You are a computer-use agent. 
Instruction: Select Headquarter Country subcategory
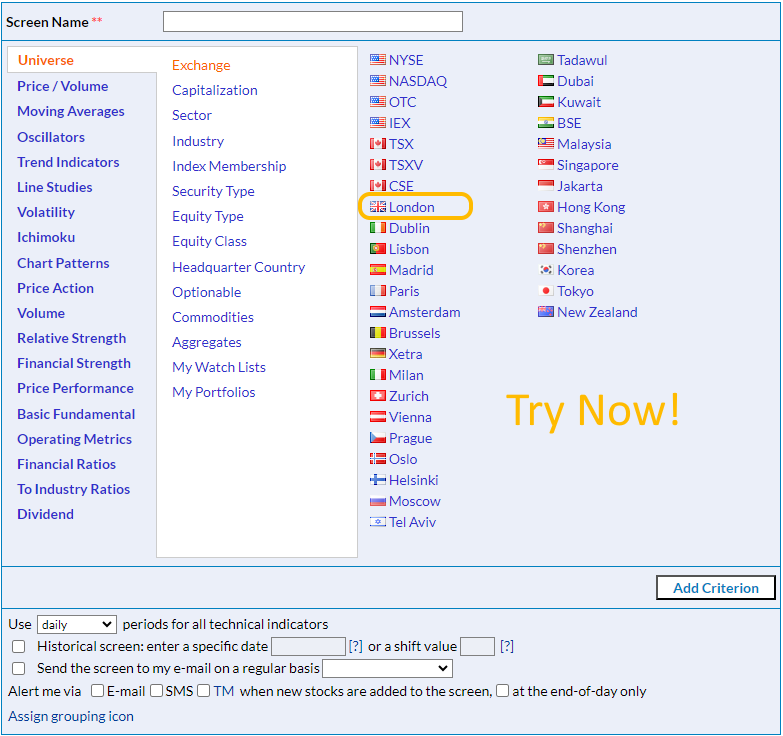tap(239, 267)
